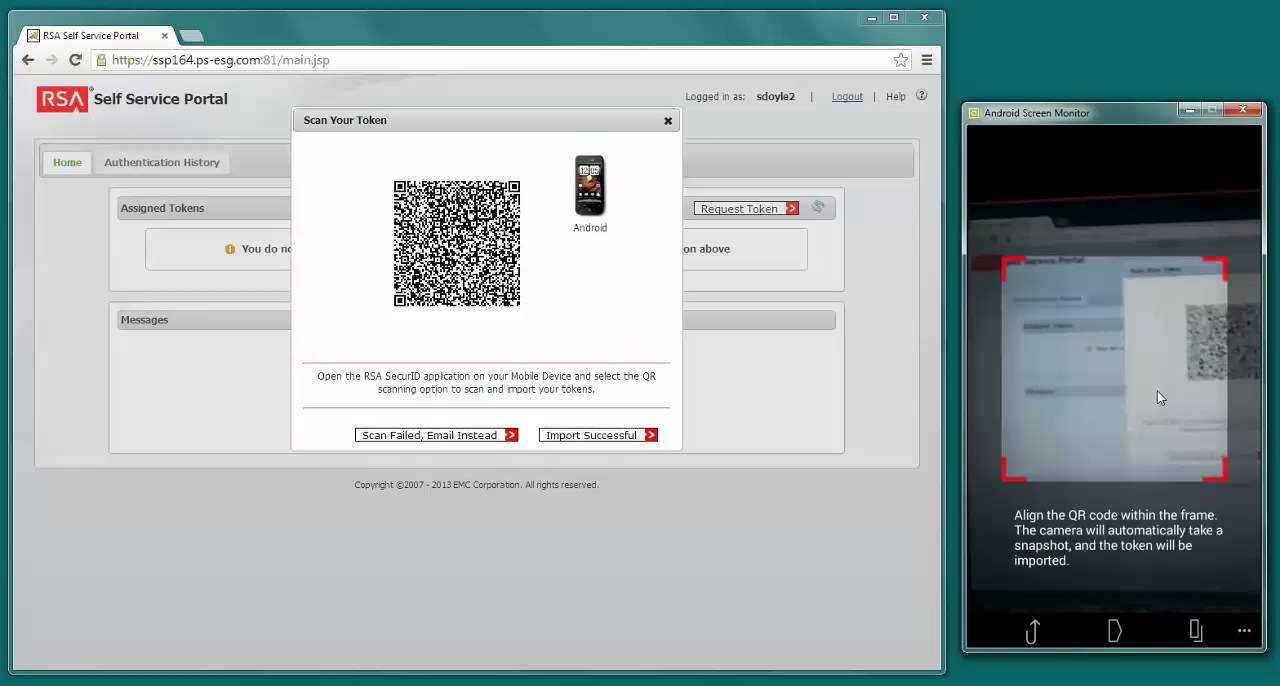Switch to the Home tab
Screen dimensions: 1280x686
click(x=67, y=162)
